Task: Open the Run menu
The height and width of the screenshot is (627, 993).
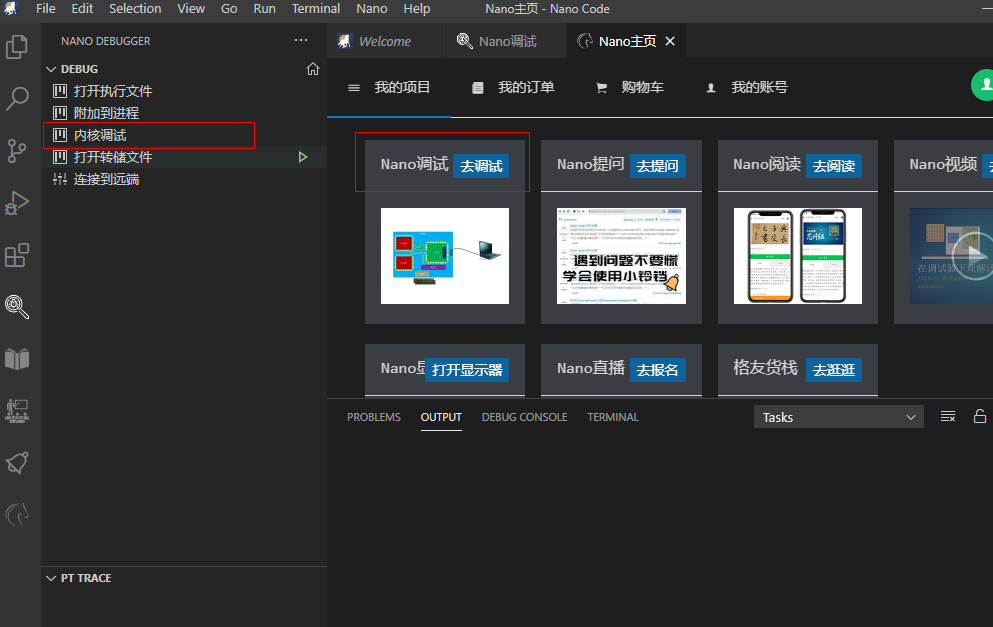Action: pos(264,9)
